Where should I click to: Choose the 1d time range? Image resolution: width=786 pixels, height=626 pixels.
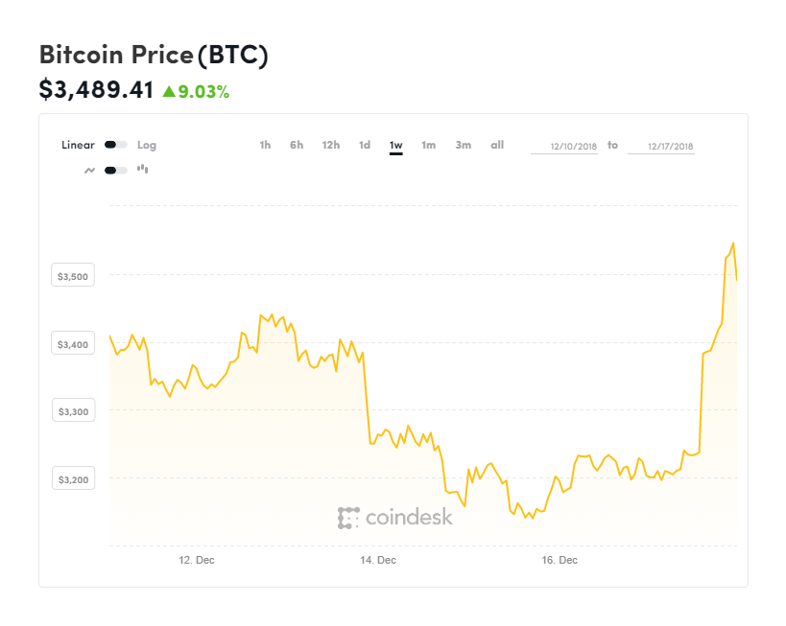click(x=364, y=145)
